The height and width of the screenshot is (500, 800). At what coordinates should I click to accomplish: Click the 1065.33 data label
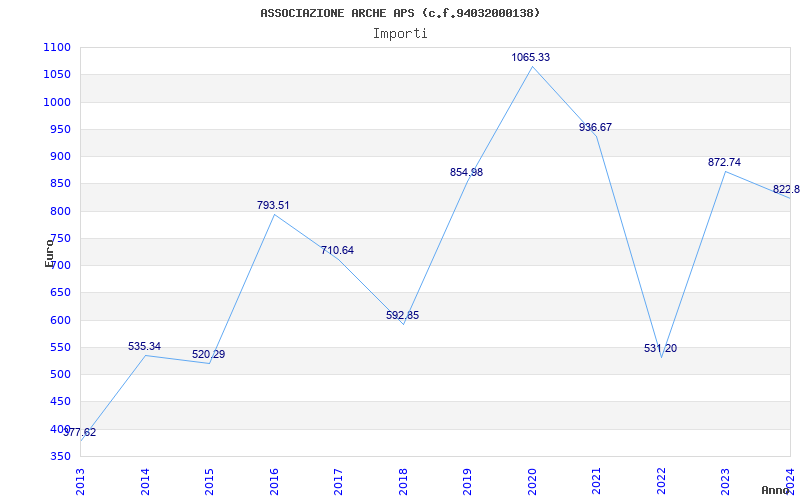[531, 57]
